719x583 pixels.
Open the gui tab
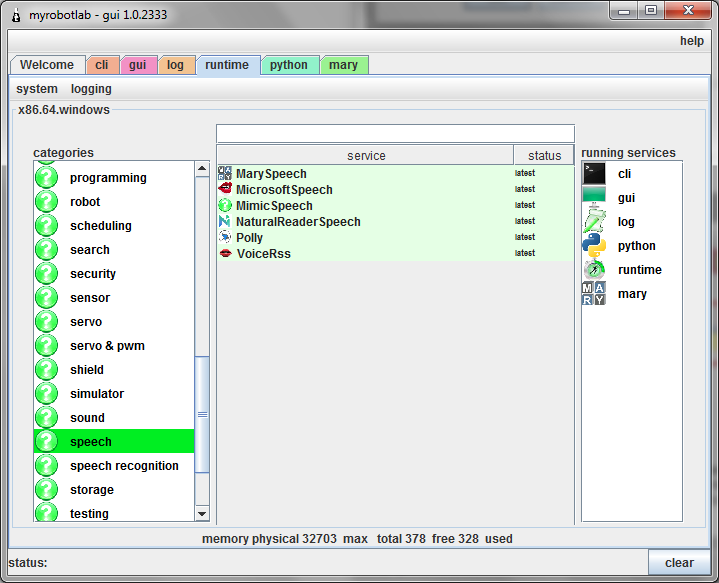[x=138, y=65]
